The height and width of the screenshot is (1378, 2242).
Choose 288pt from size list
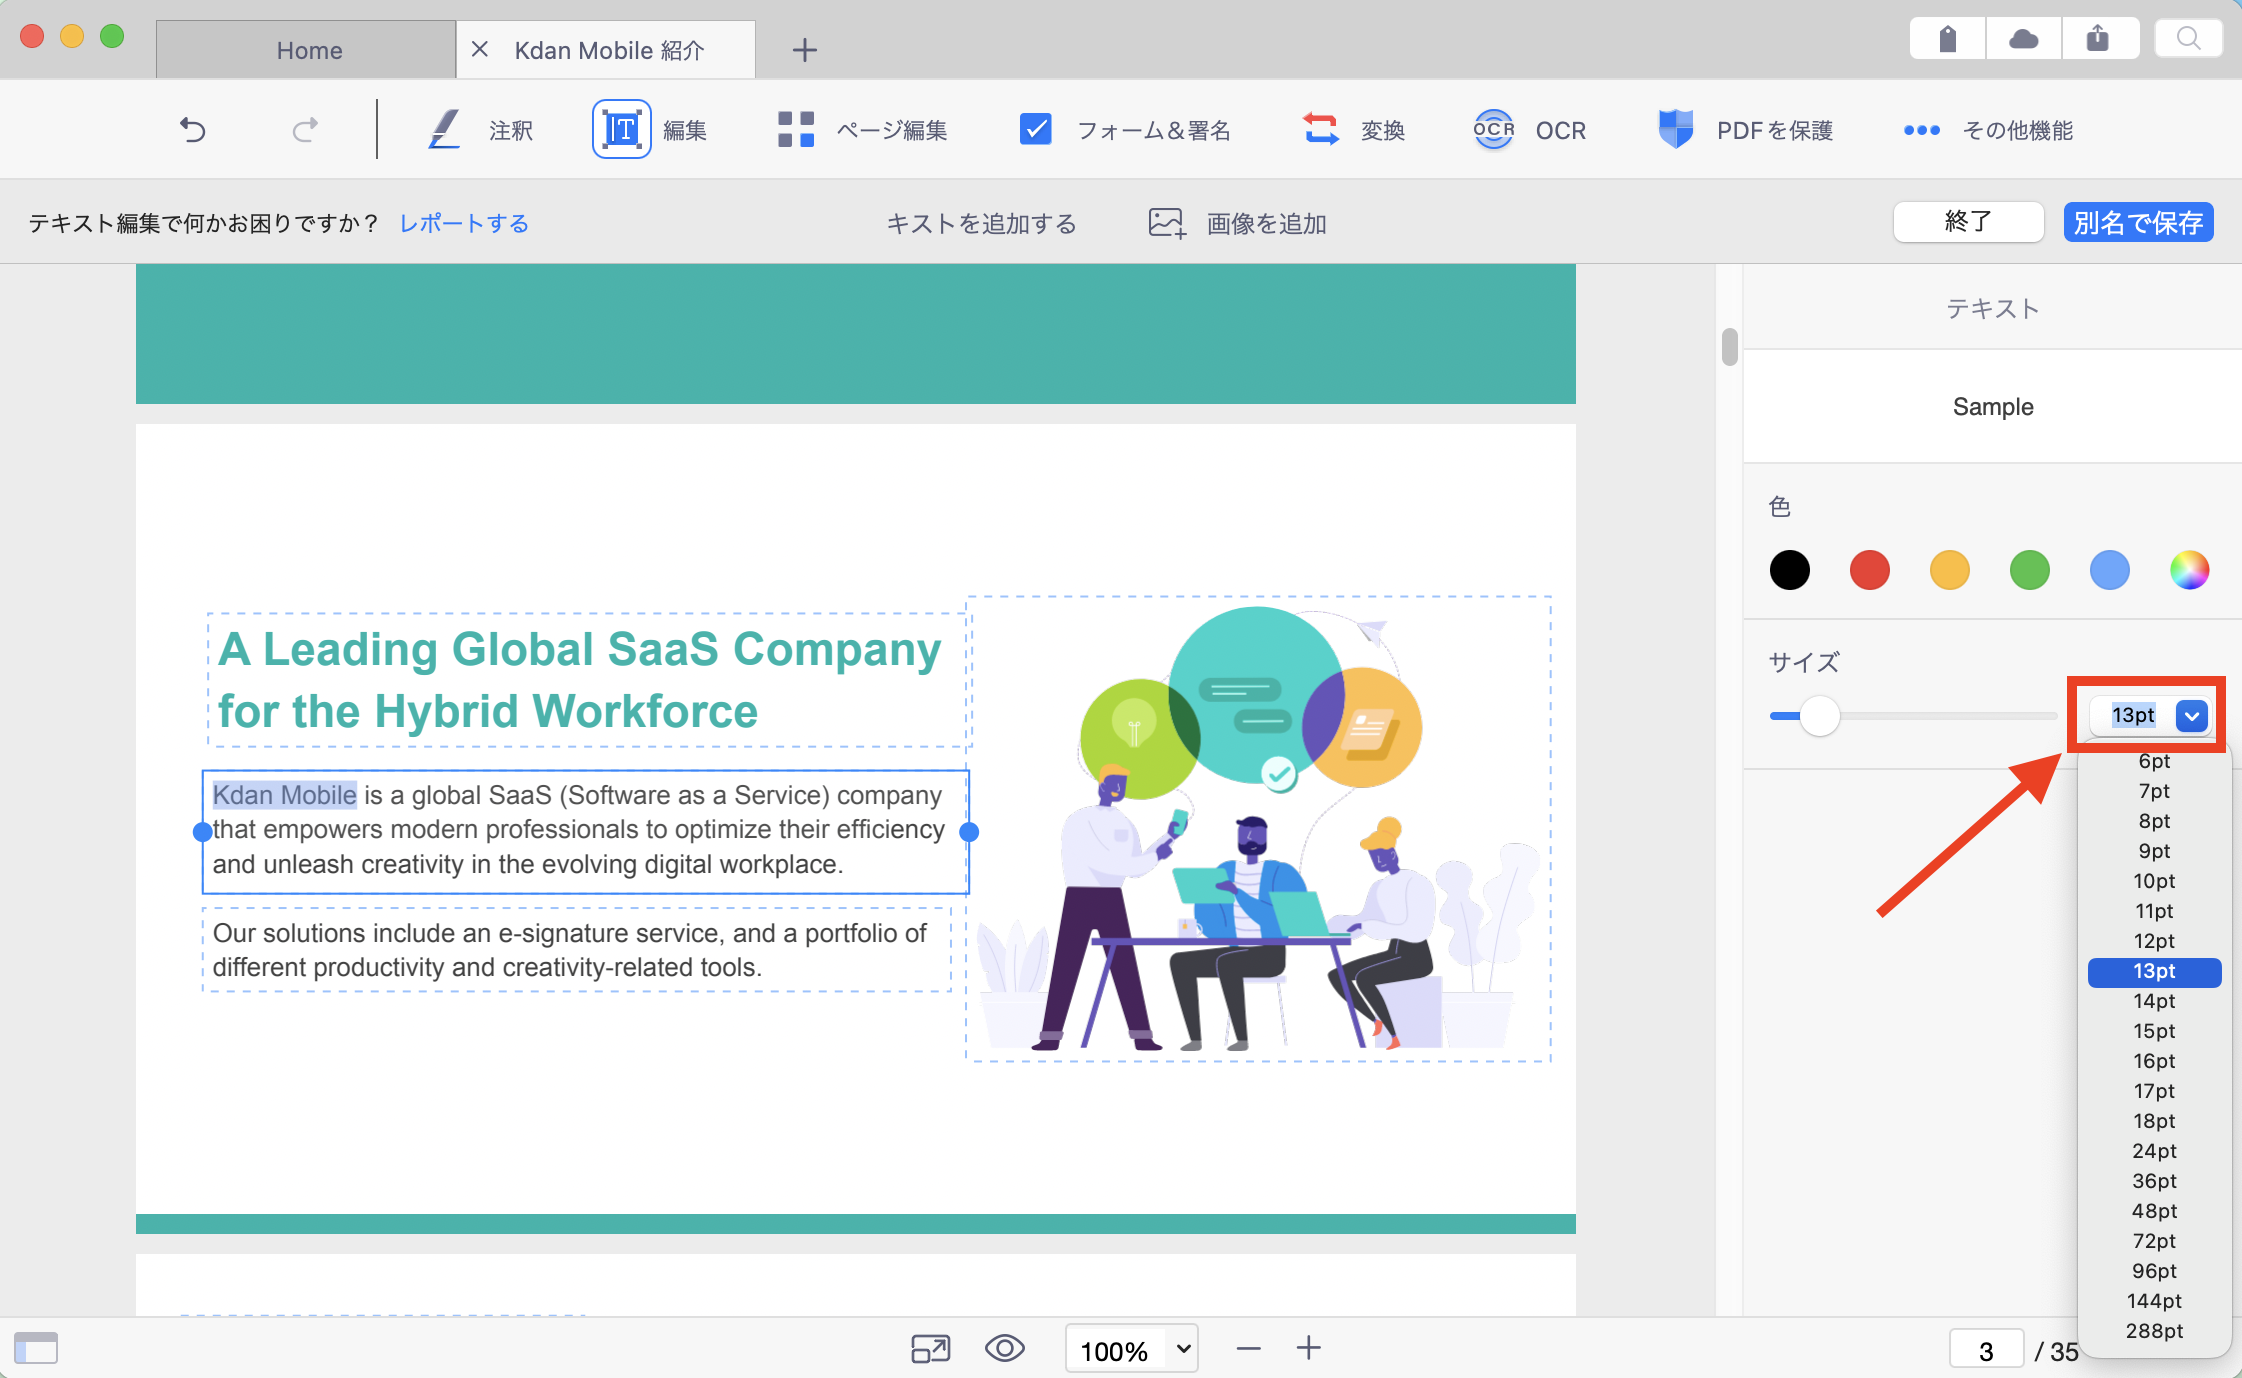[x=2154, y=1331]
